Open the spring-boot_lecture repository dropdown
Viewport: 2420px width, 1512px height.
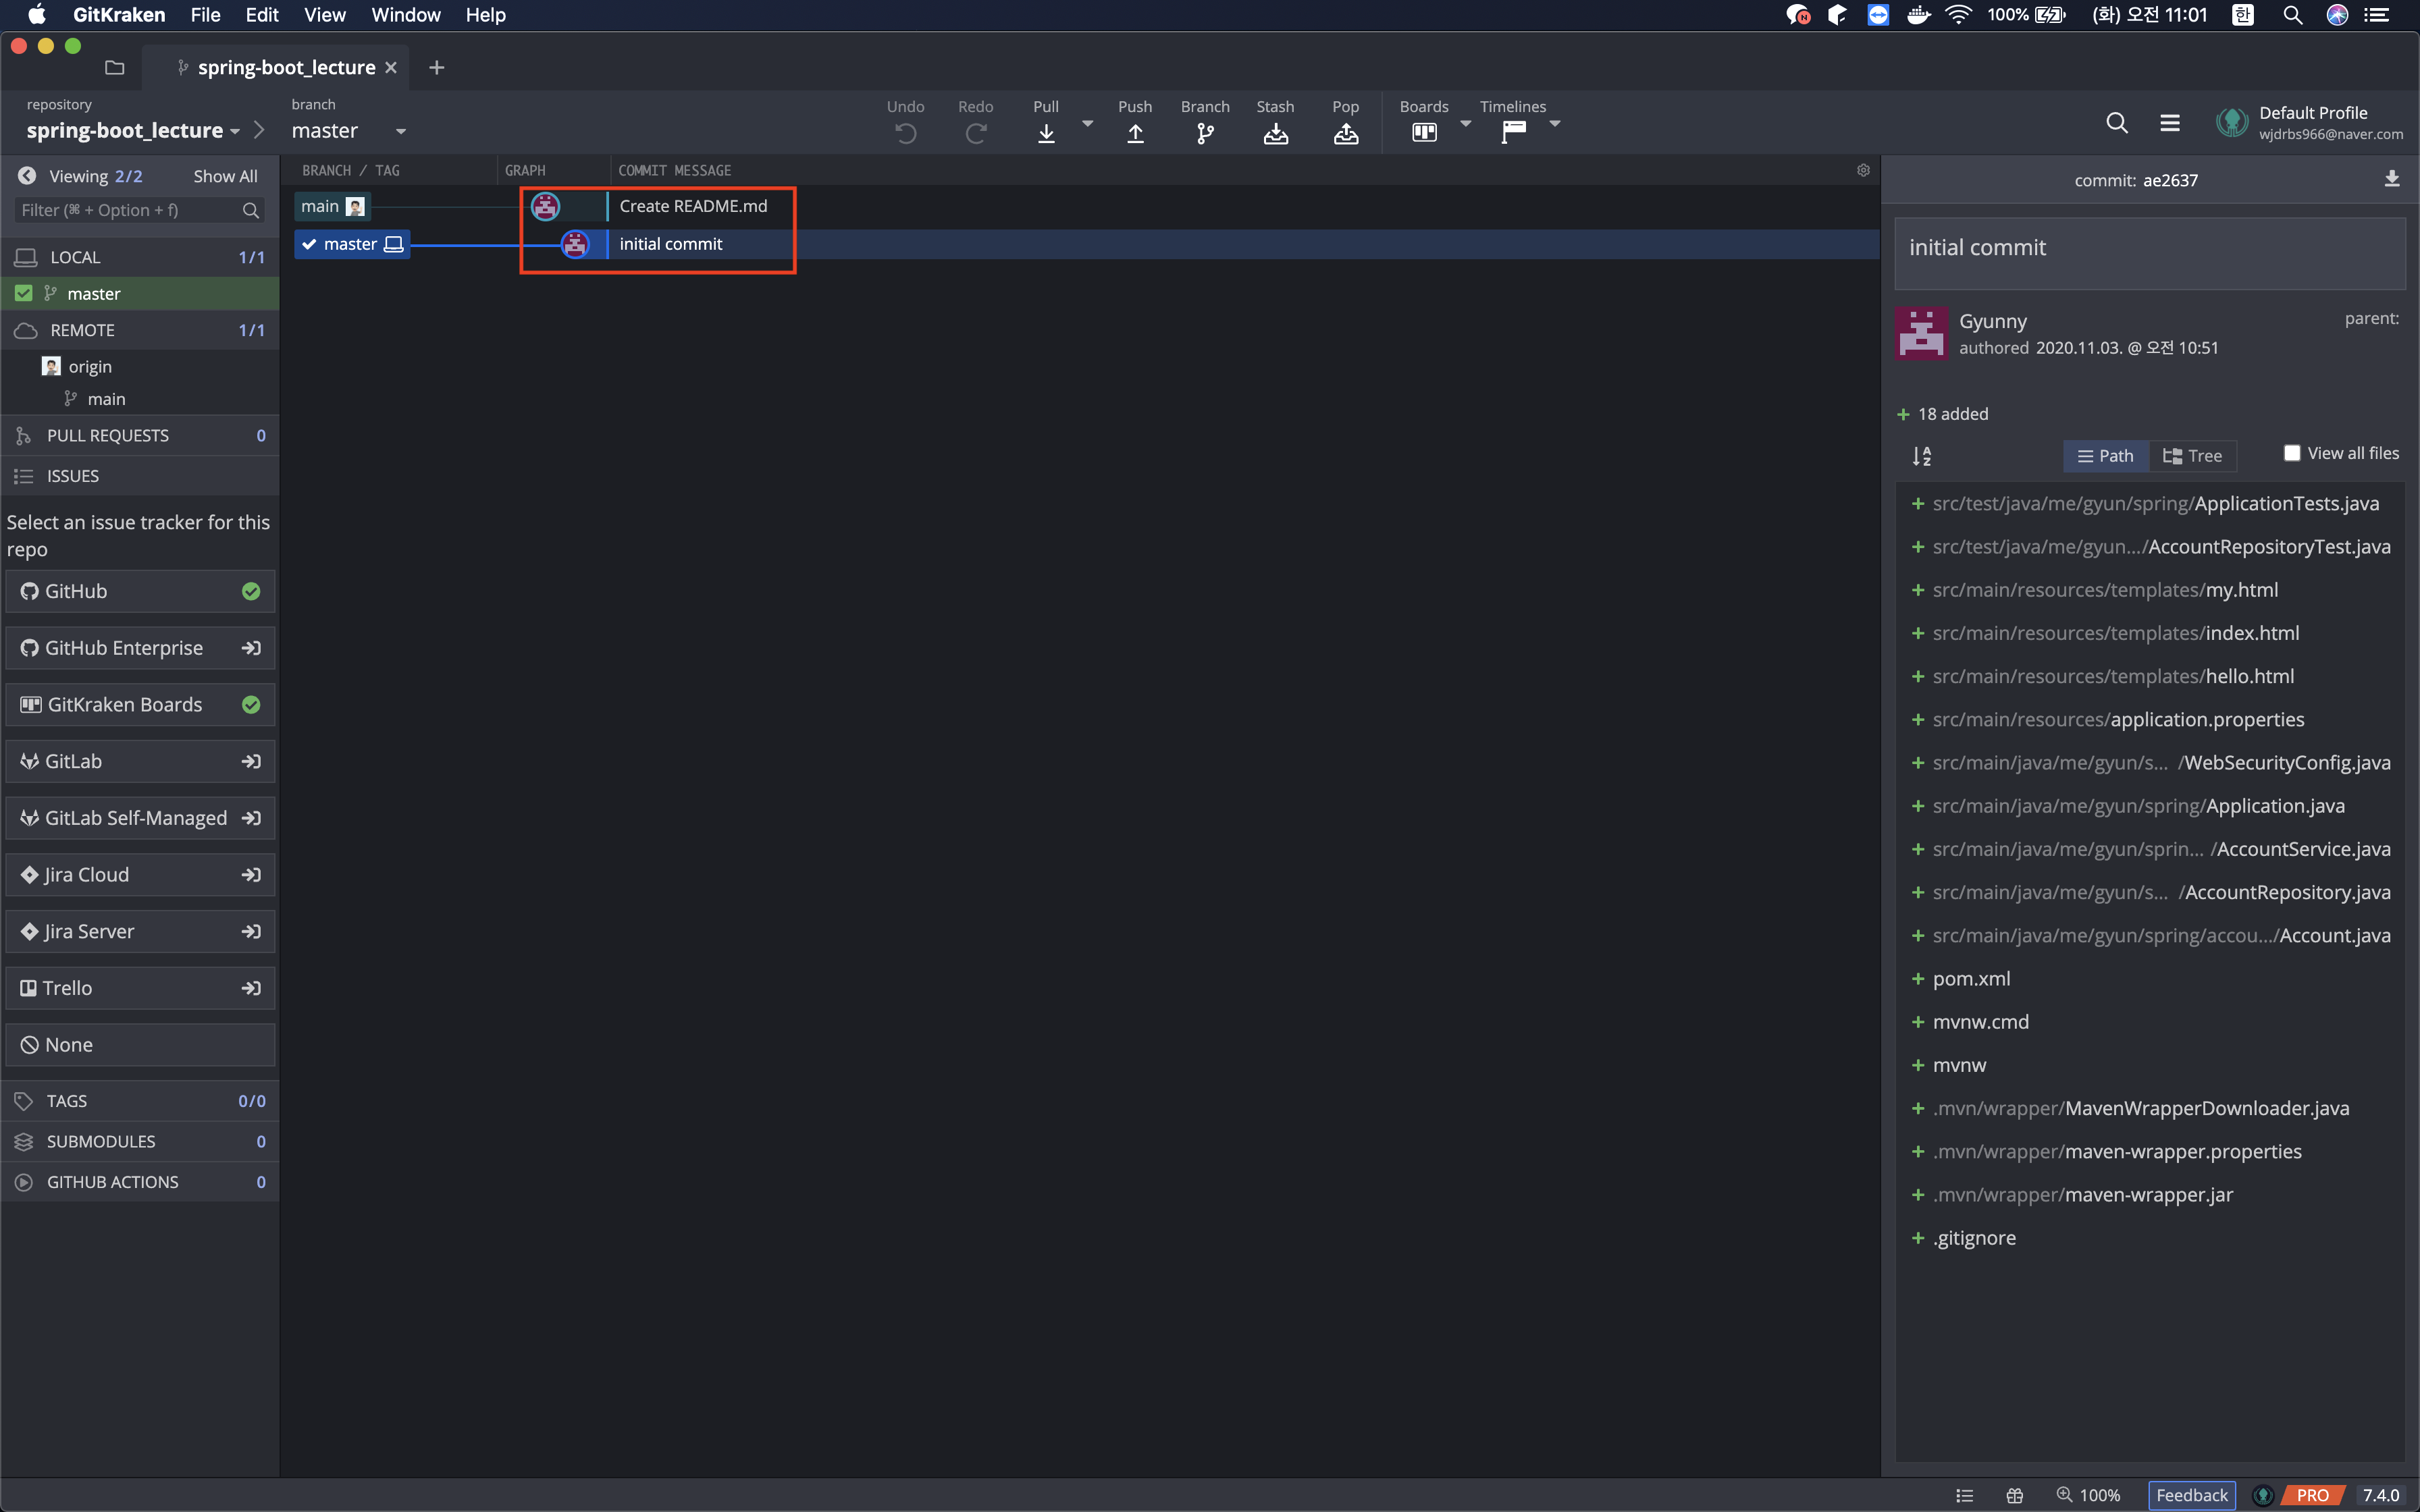pyautogui.click(x=234, y=131)
